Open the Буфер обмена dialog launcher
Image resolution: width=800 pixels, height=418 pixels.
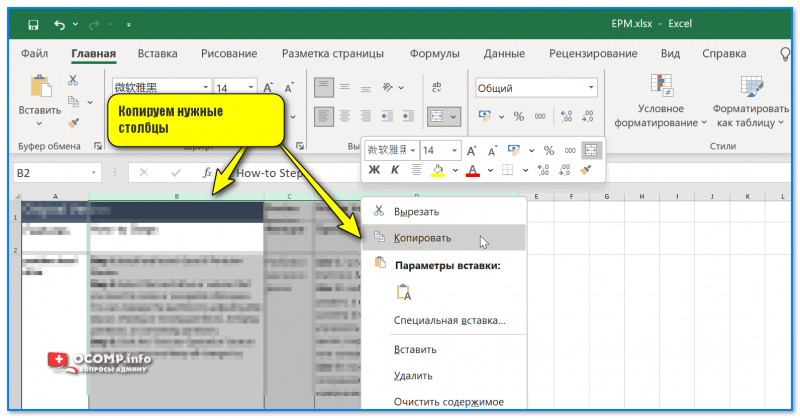pyautogui.click(x=97, y=146)
